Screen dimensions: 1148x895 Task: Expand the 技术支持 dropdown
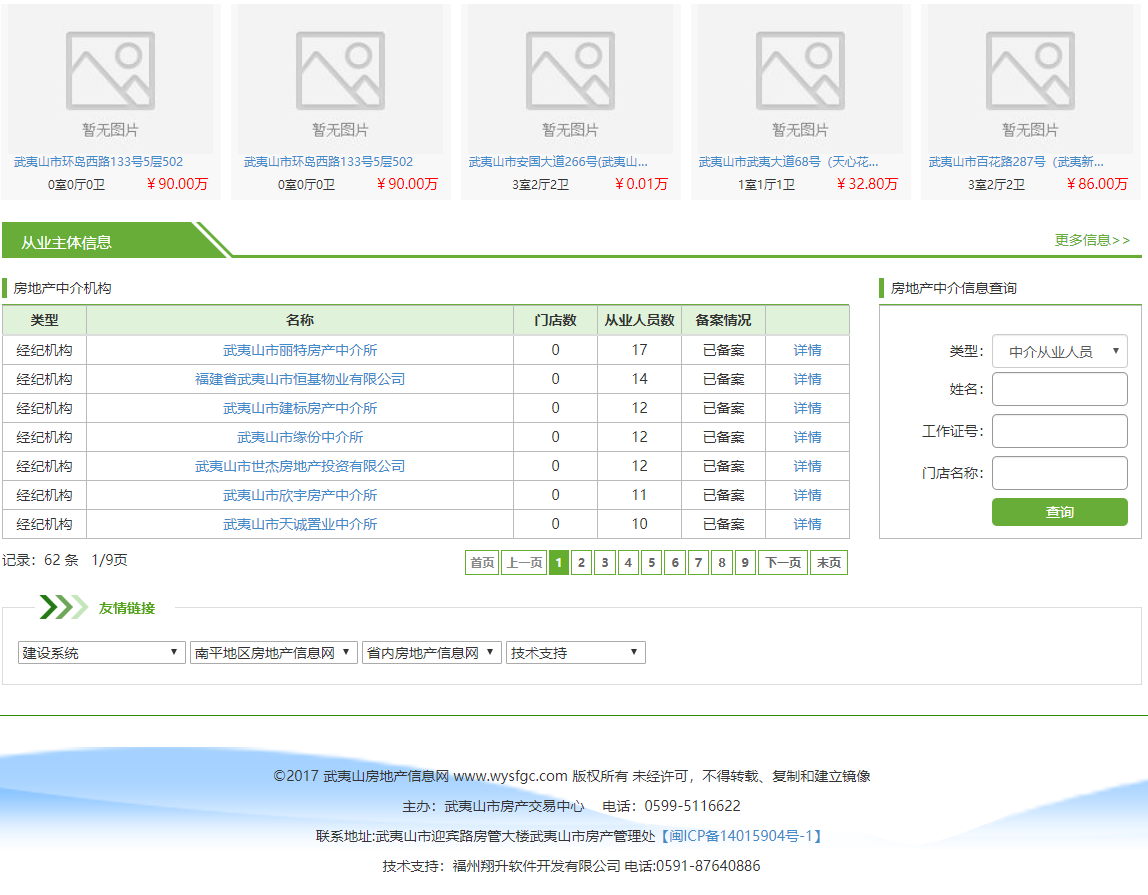pyautogui.click(x=575, y=653)
